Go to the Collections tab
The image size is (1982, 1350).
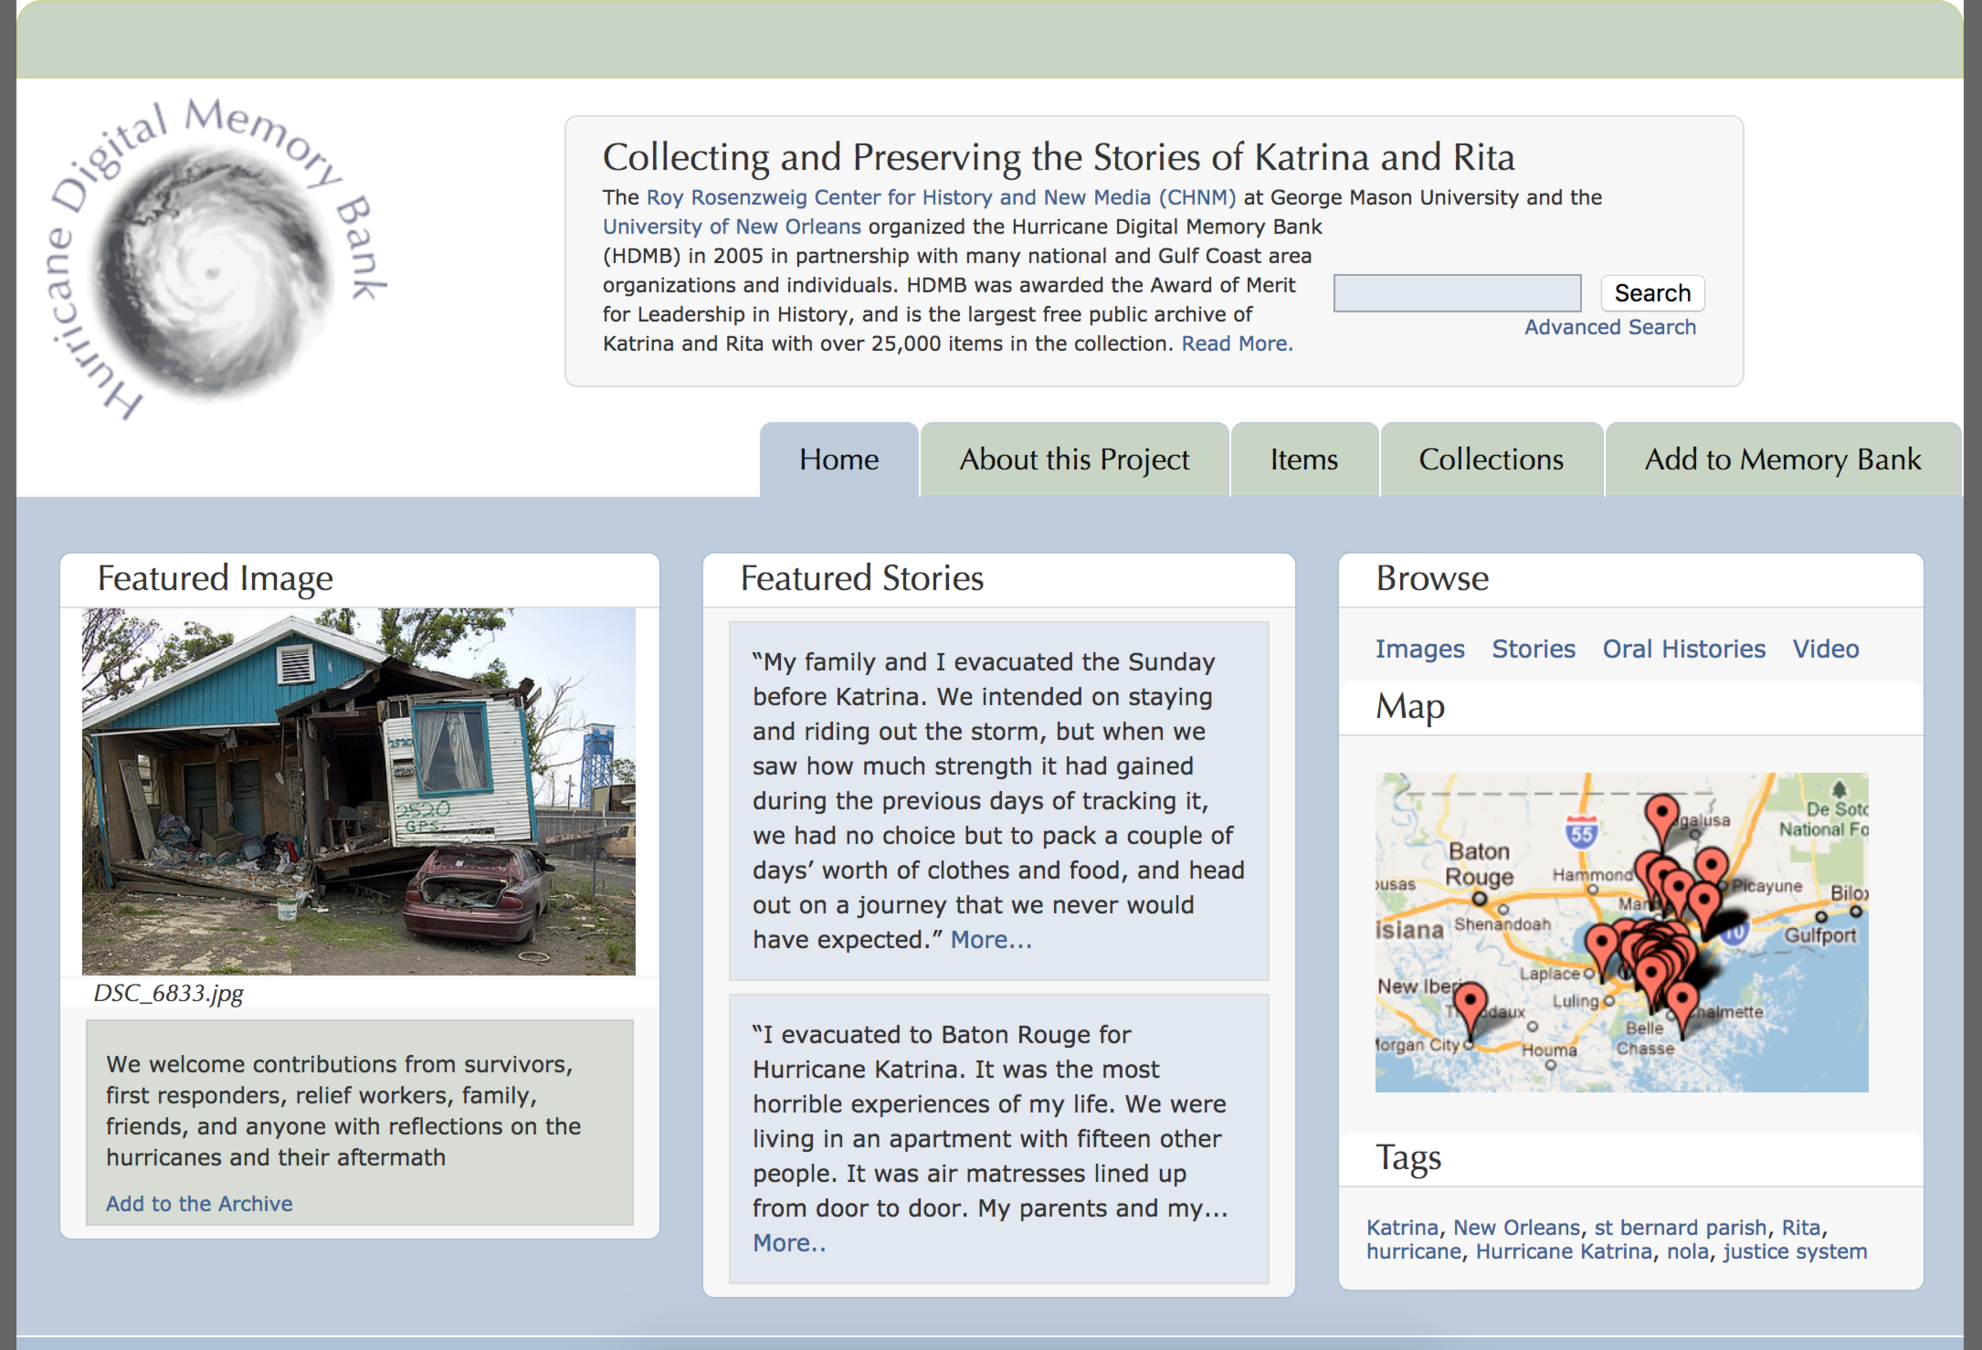[x=1490, y=459]
